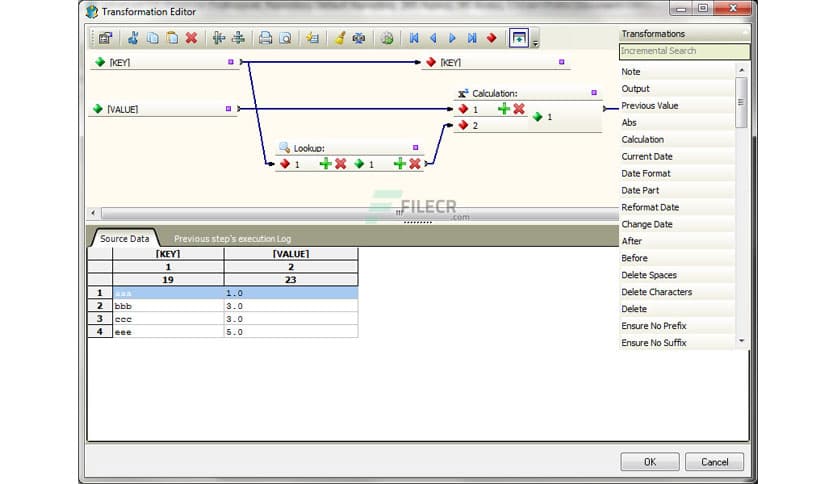The width and height of the screenshot is (836, 484).
Task: Click the purple square on source [KEY] node
Action: [x=231, y=62]
